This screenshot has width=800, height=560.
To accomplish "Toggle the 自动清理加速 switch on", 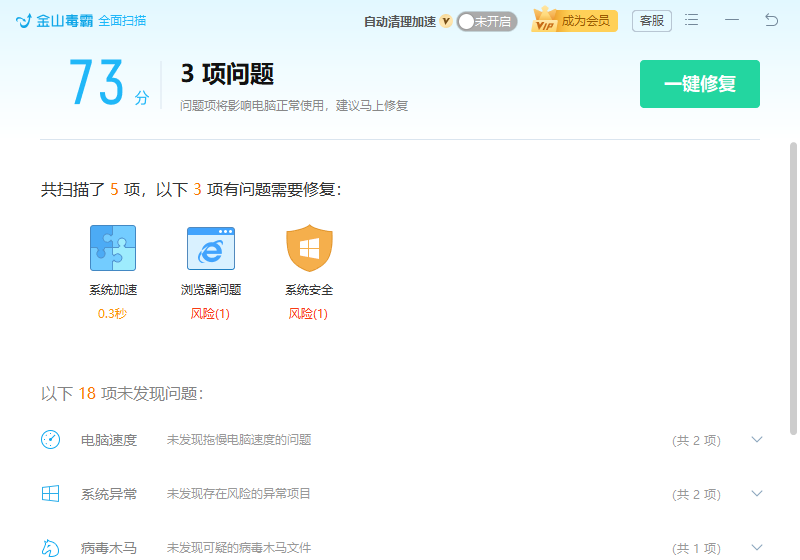I will coord(487,21).
